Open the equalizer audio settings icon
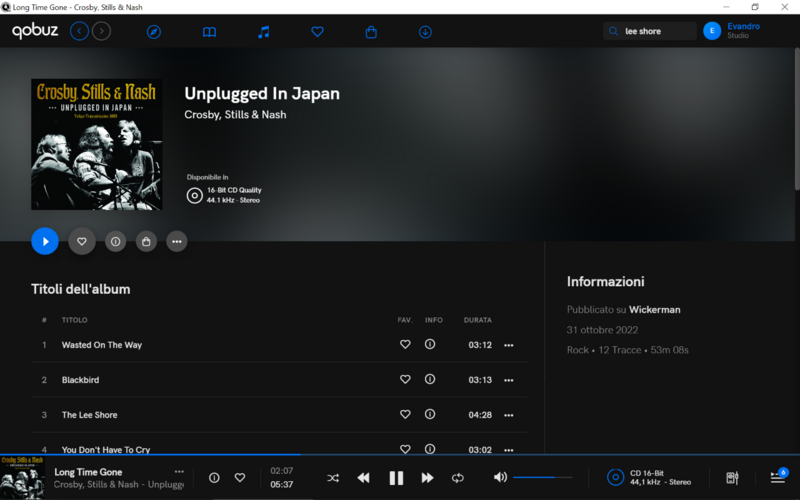The width and height of the screenshot is (800, 500). (x=732, y=478)
